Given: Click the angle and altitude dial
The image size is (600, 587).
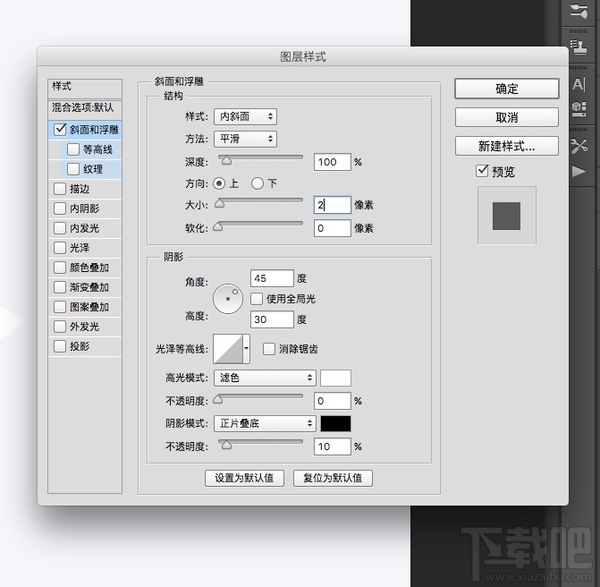Looking at the screenshot, I should 228,298.
